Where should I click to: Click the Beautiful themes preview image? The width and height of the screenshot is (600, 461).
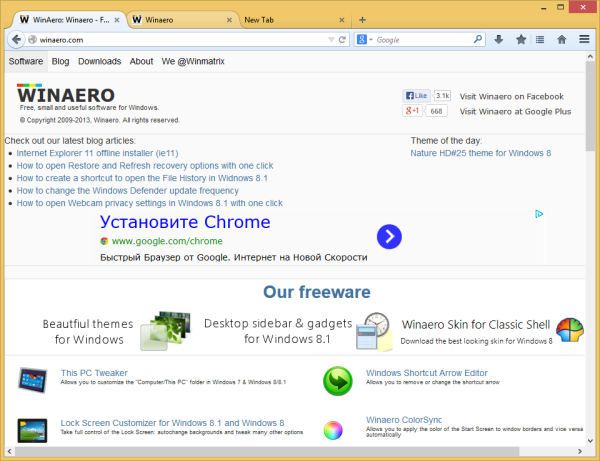[x=165, y=331]
